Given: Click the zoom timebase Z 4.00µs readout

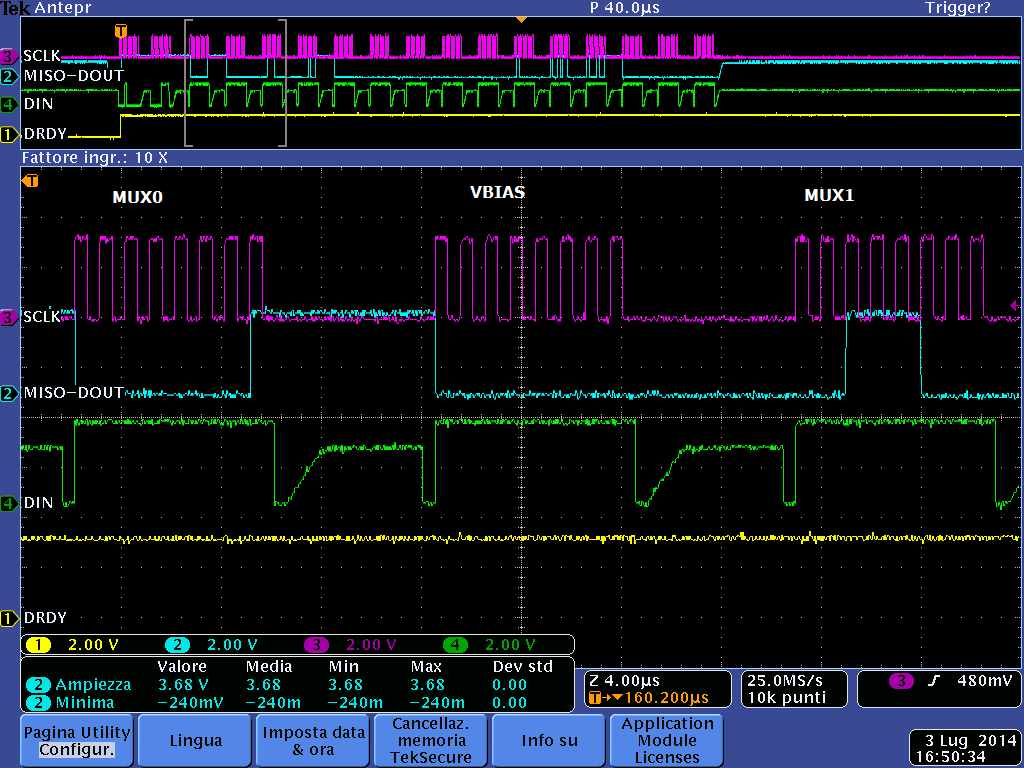Looking at the screenshot, I should [626, 680].
